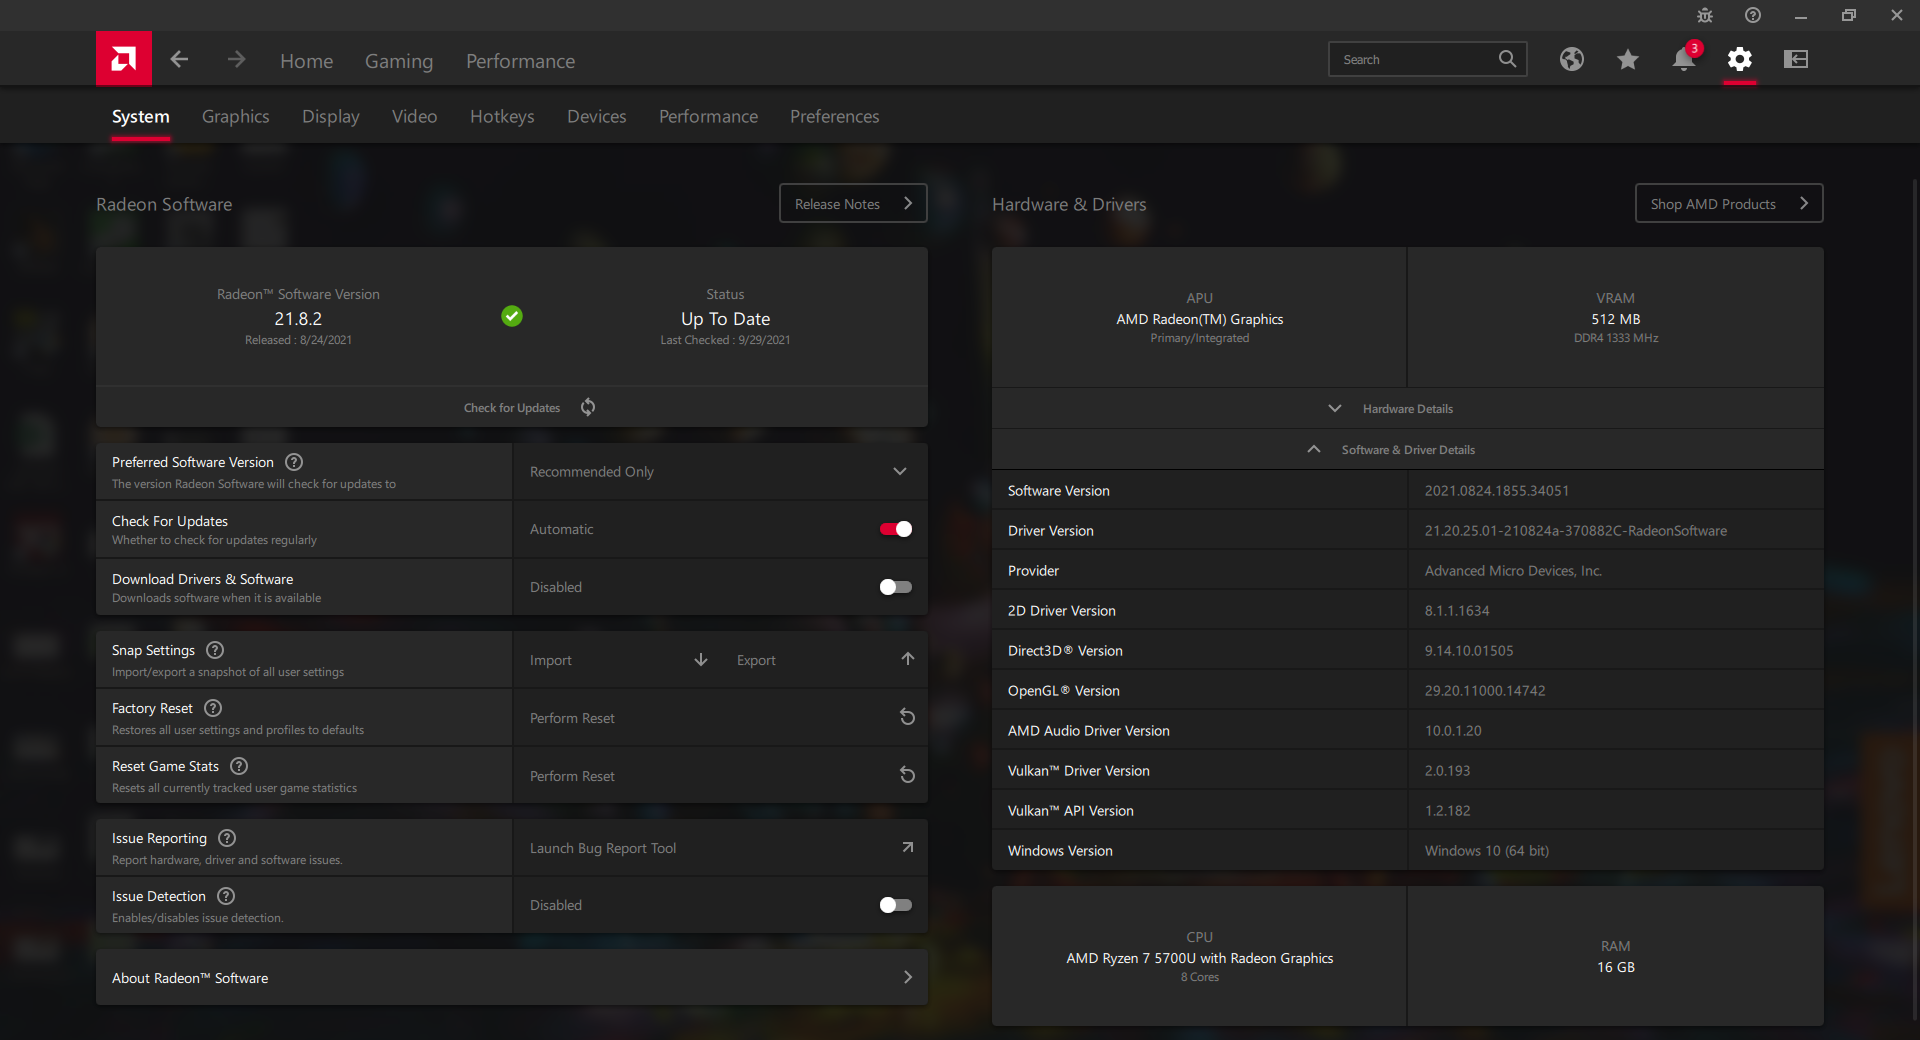Click the Import down arrow icon
Viewport: 1920px width, 1040px height.
(x=701, y=660)
